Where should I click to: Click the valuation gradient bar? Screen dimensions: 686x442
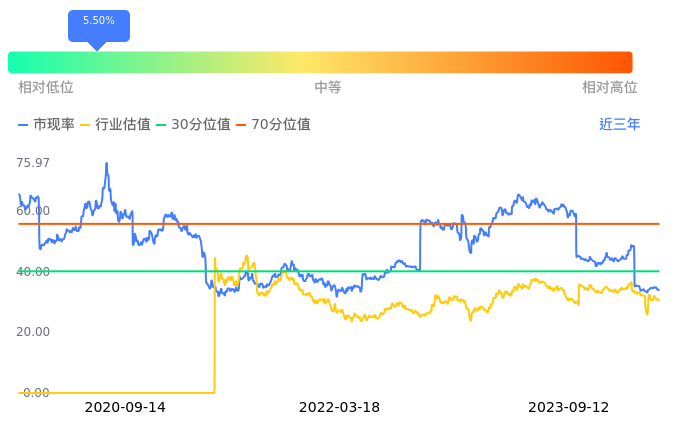320,62
